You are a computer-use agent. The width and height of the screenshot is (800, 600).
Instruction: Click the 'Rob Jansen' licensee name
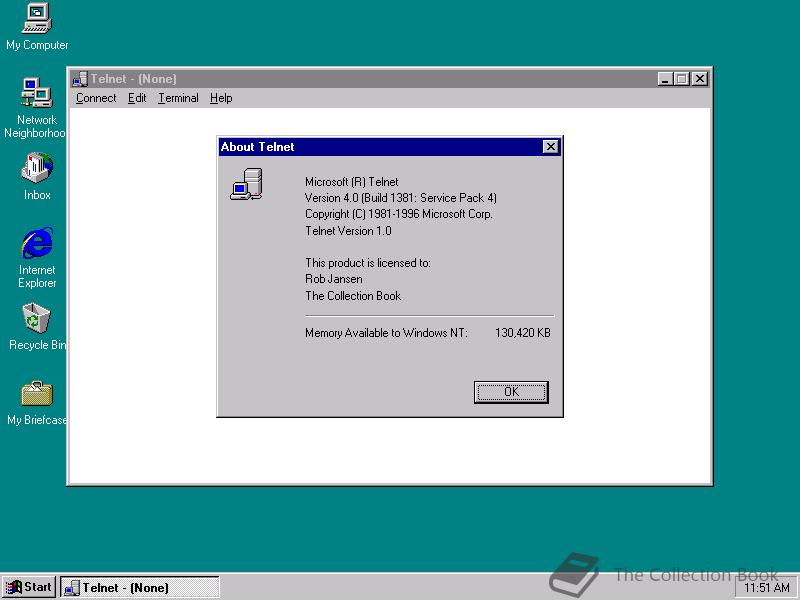coord(334,279)
